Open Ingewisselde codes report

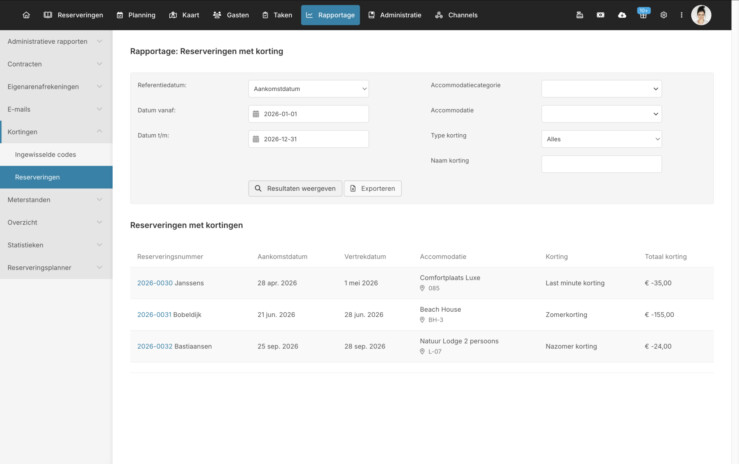56,155
